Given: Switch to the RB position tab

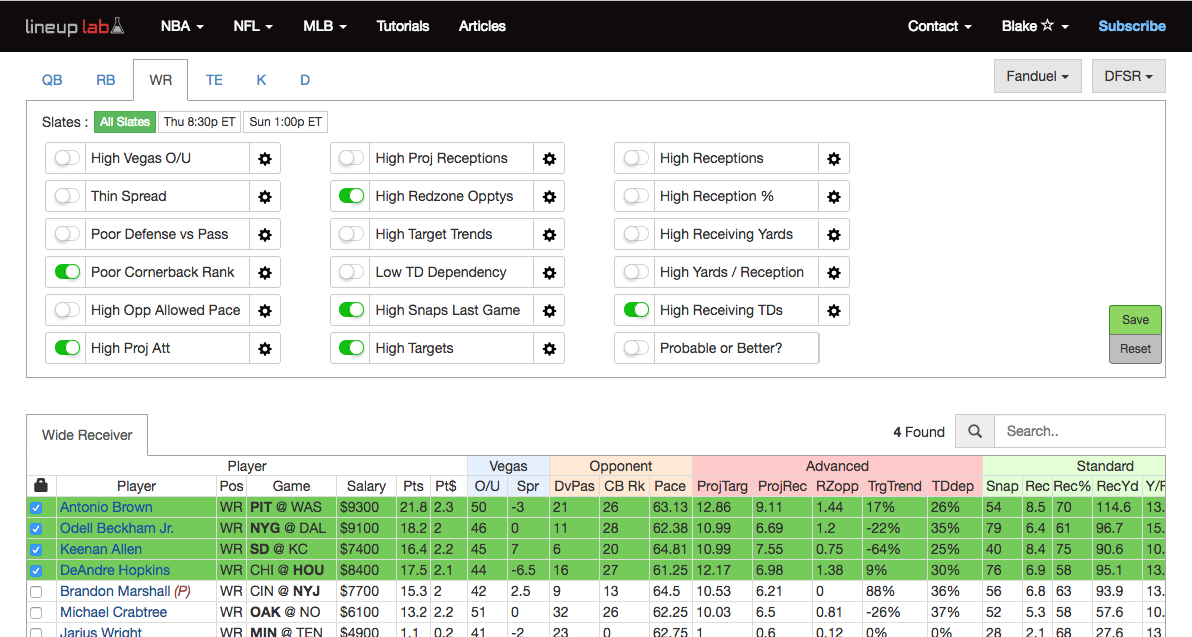Looking at the screenshot, I should [x=106, y=80].
